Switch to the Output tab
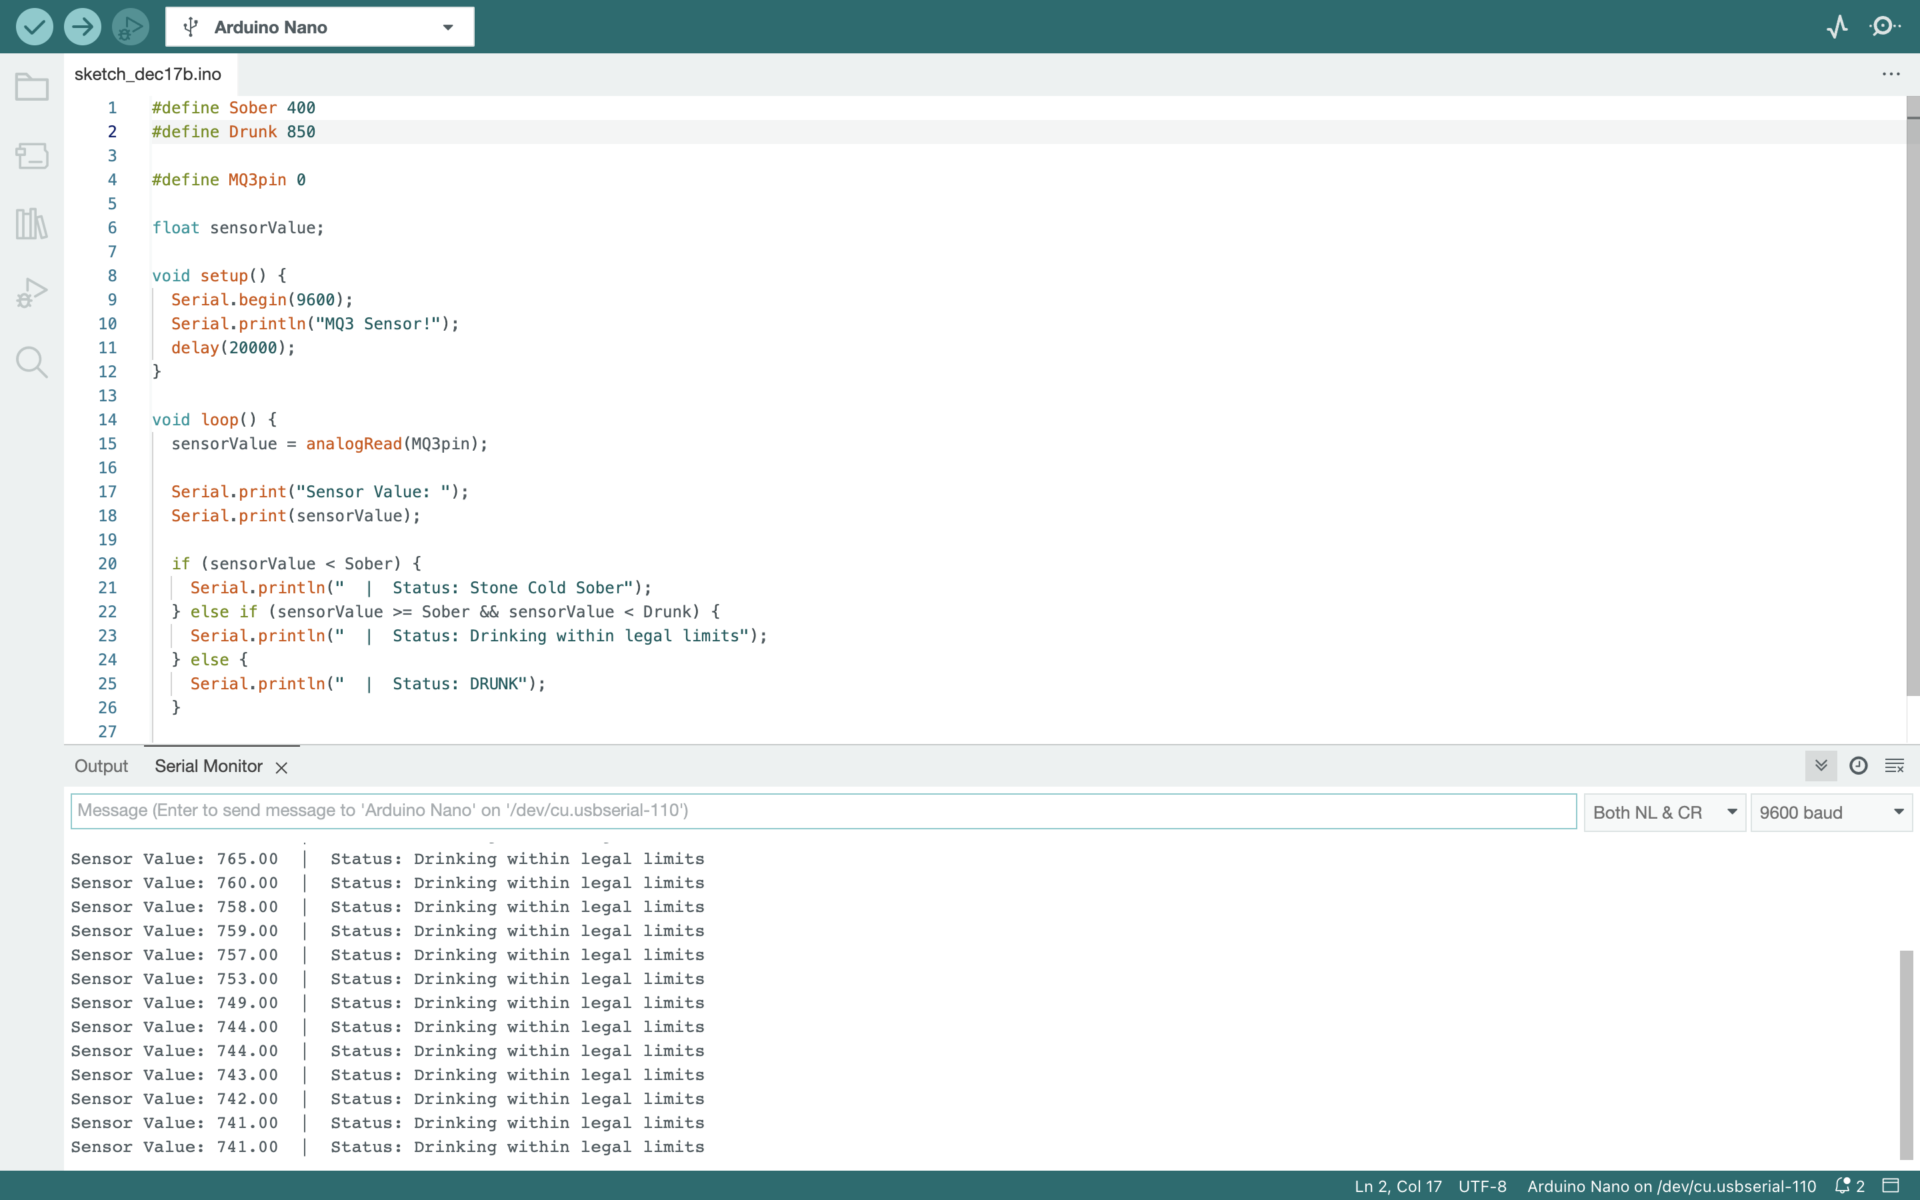Image resolution: width=1920 pixels, height=1200 pixels. click(x=101, y=766)
